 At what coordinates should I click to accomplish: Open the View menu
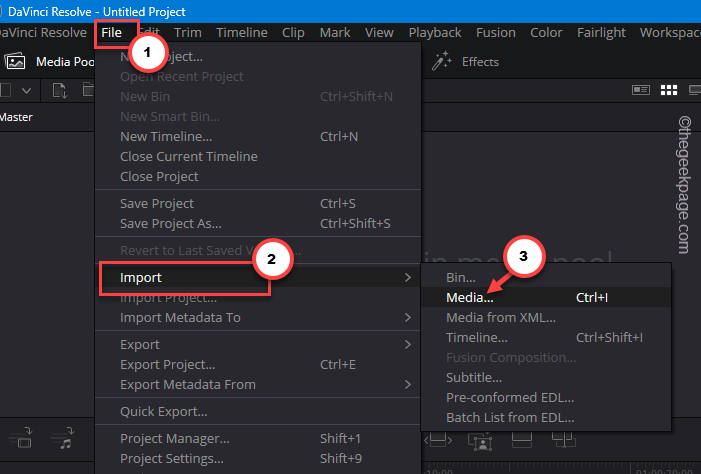tap(379, 33)
